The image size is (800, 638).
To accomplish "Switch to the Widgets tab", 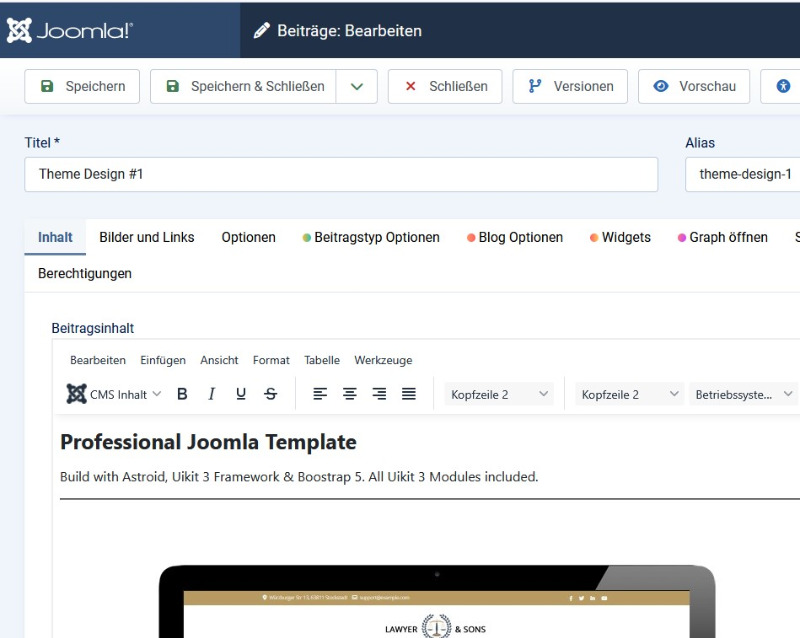I will click(x=620, y=237).
